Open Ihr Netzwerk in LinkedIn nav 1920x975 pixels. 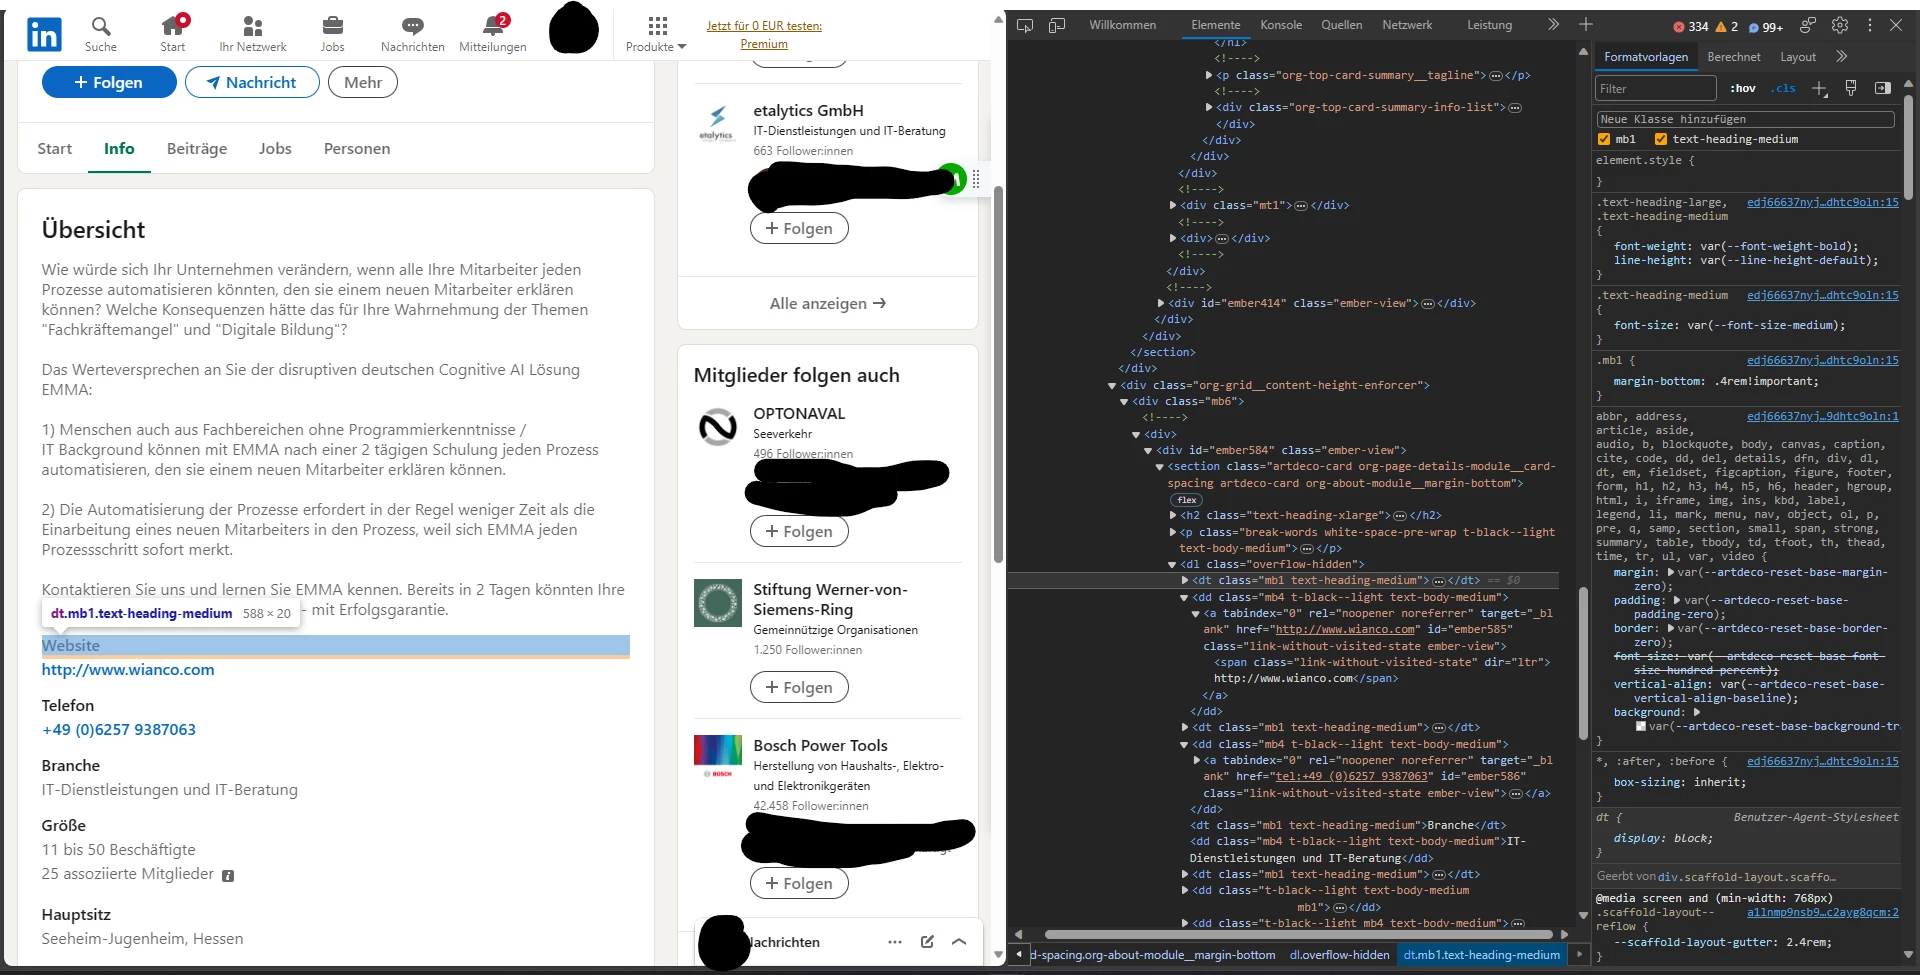[x=253, y=34]
